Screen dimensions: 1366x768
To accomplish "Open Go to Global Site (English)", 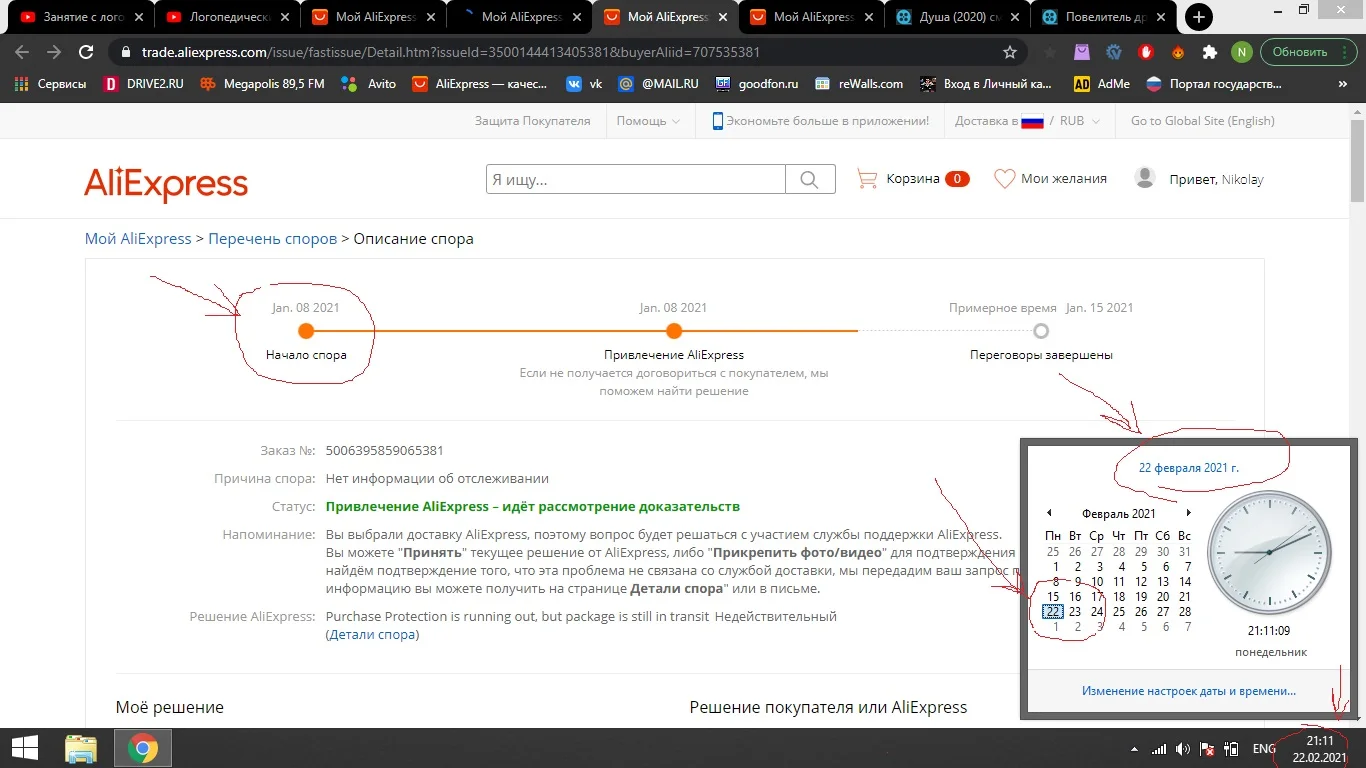I will [1202, 121].
